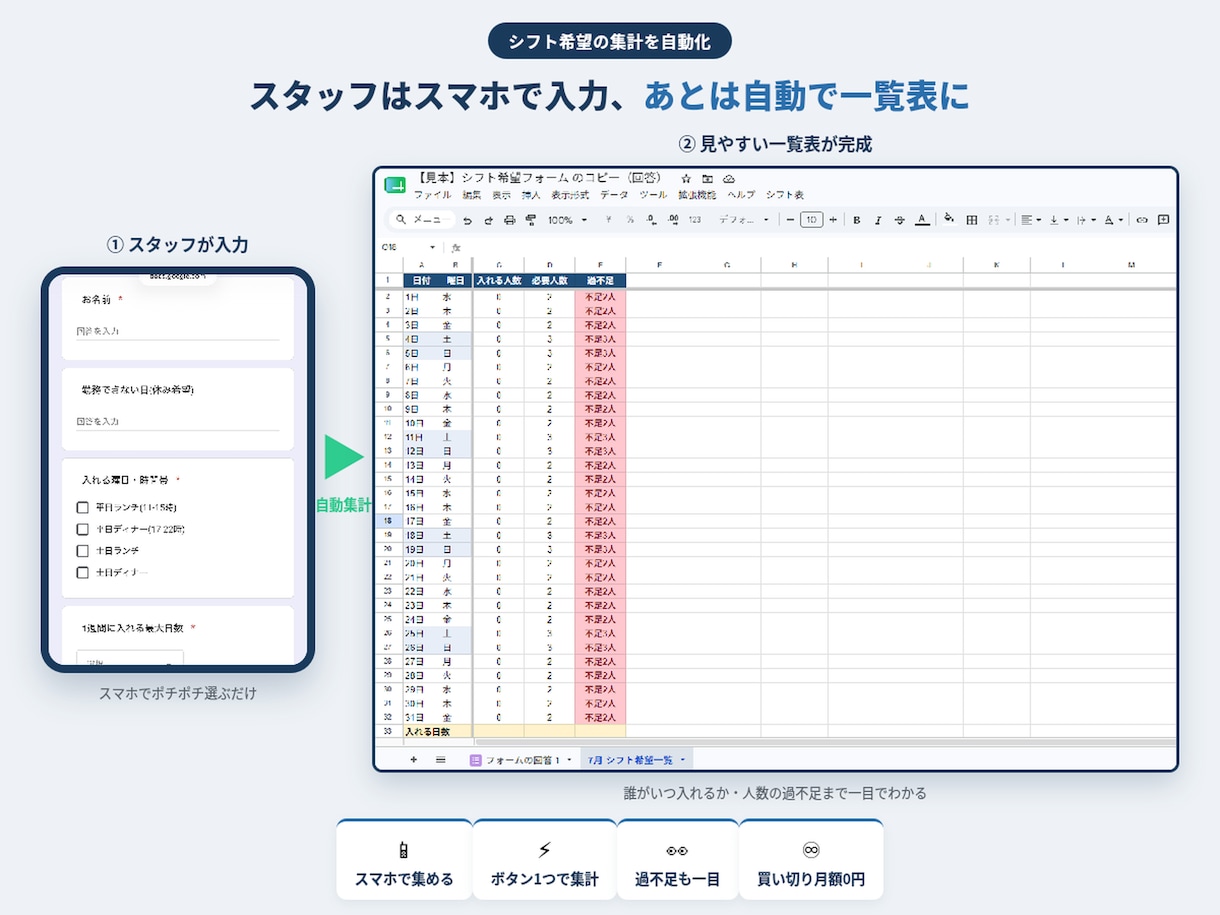Screen dimensions: 1220x915
Task: Click the menu search box
Action: click(423, 220)
